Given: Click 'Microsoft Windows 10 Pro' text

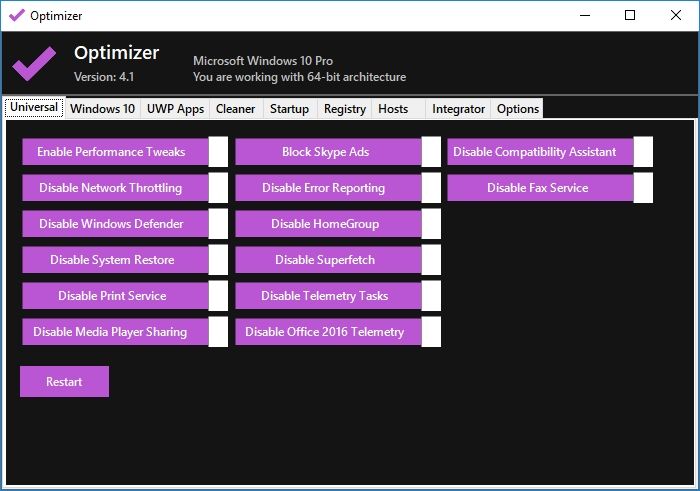Looking at the screenshot, I should point(263,61).
